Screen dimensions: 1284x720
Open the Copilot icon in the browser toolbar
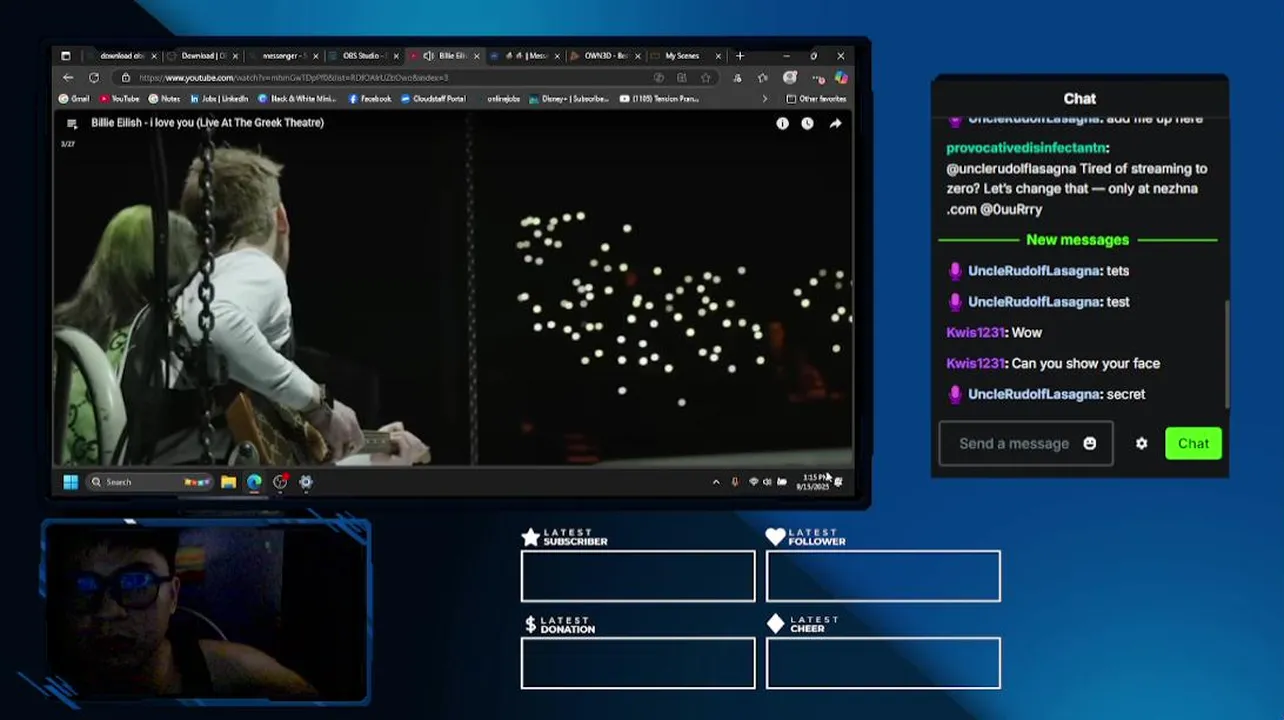841,78
